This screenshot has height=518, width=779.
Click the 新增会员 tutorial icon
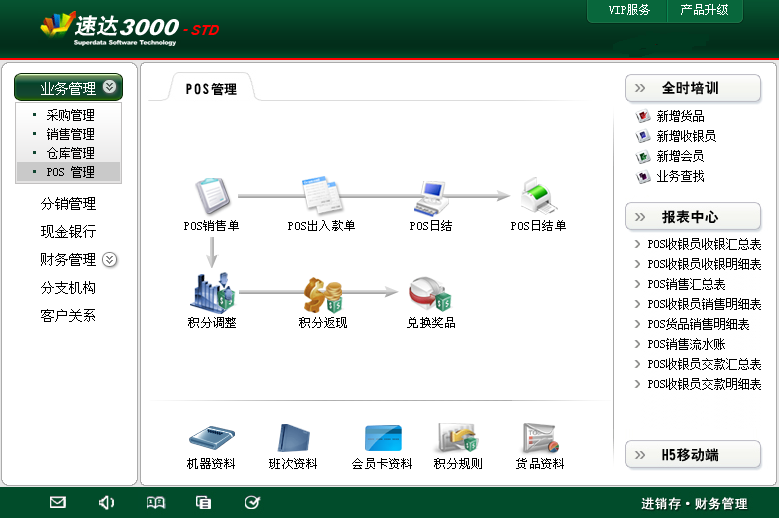point(643,156)
